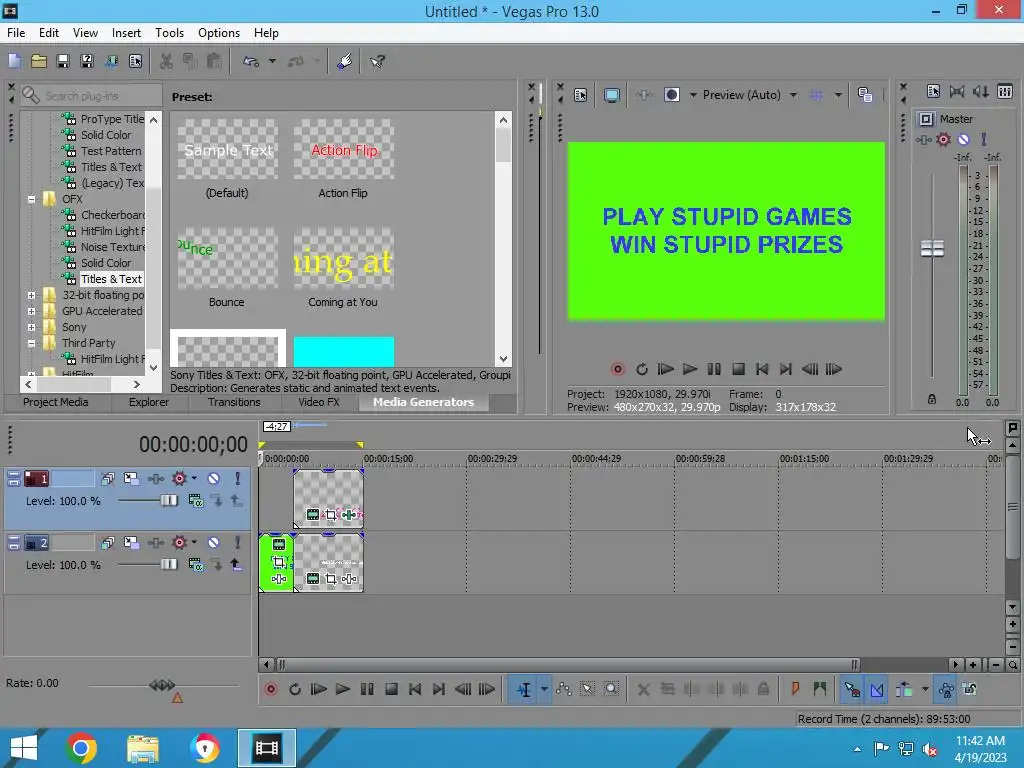Expand the GPU Accelerated folder
This screenshot has height=768, width=1024.
31,312
